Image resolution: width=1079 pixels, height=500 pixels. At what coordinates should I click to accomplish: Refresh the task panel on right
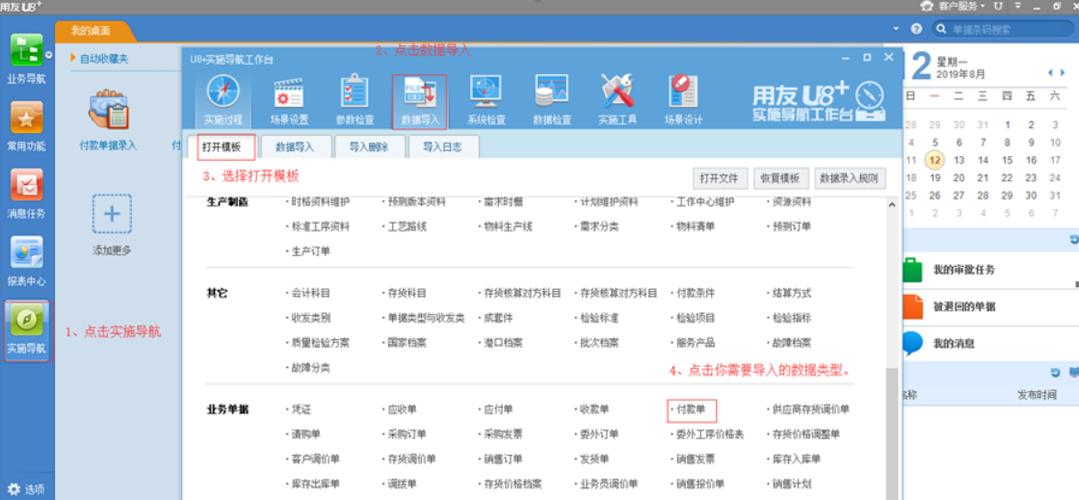(1074, 239)
